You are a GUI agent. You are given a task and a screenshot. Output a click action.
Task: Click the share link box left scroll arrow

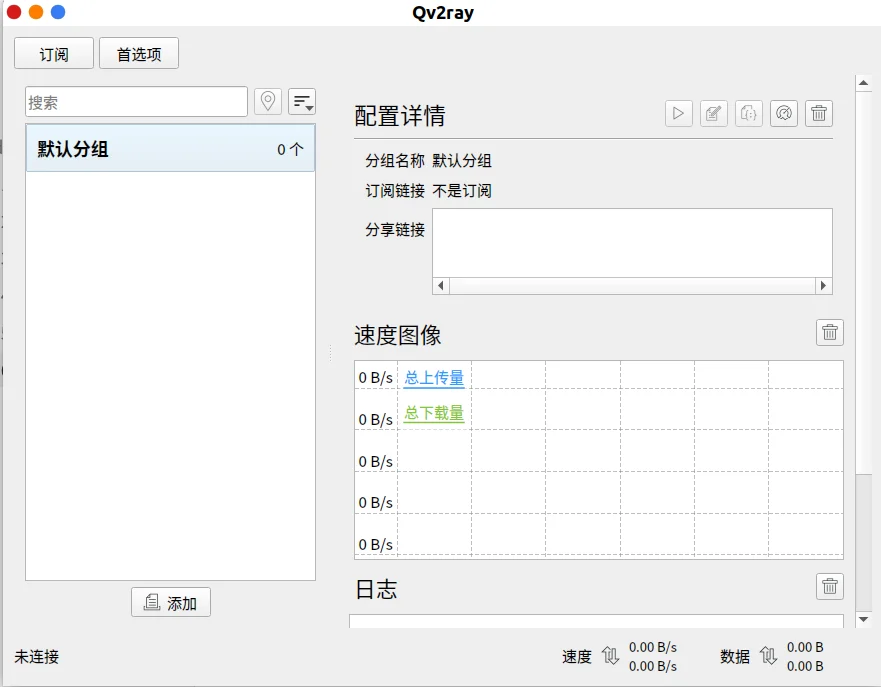[x=441, y=285]
